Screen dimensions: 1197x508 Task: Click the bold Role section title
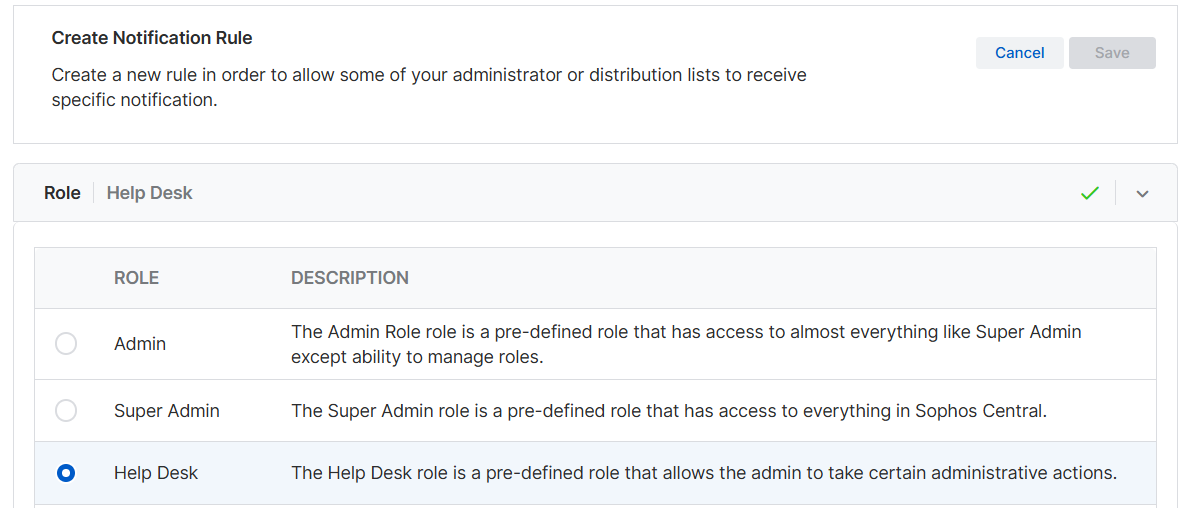pos(62,193)
